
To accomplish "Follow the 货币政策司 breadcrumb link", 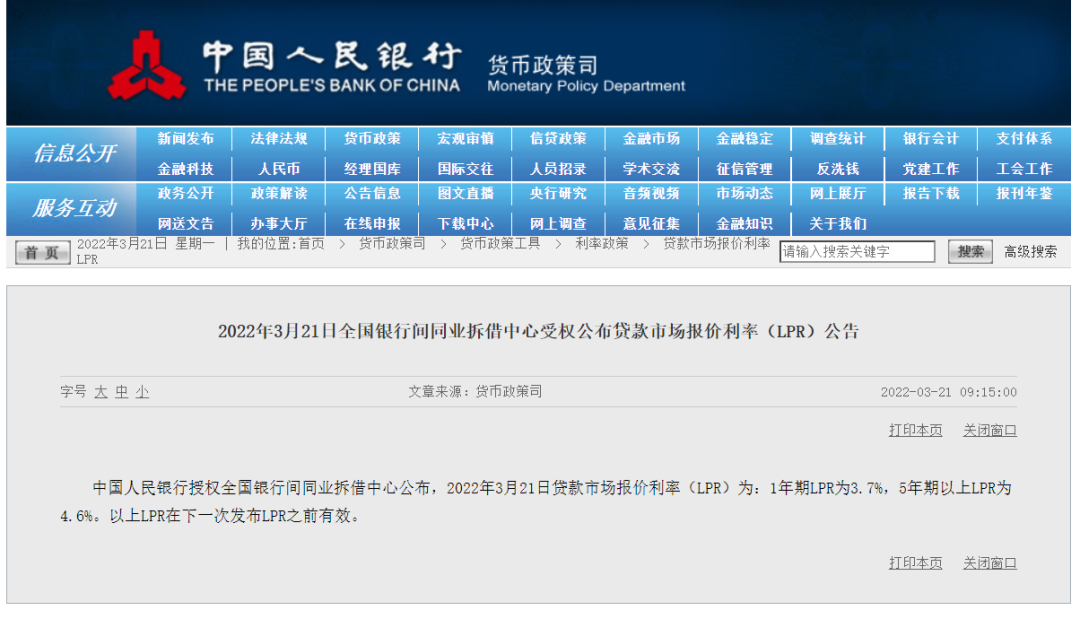I will [392, 244].
